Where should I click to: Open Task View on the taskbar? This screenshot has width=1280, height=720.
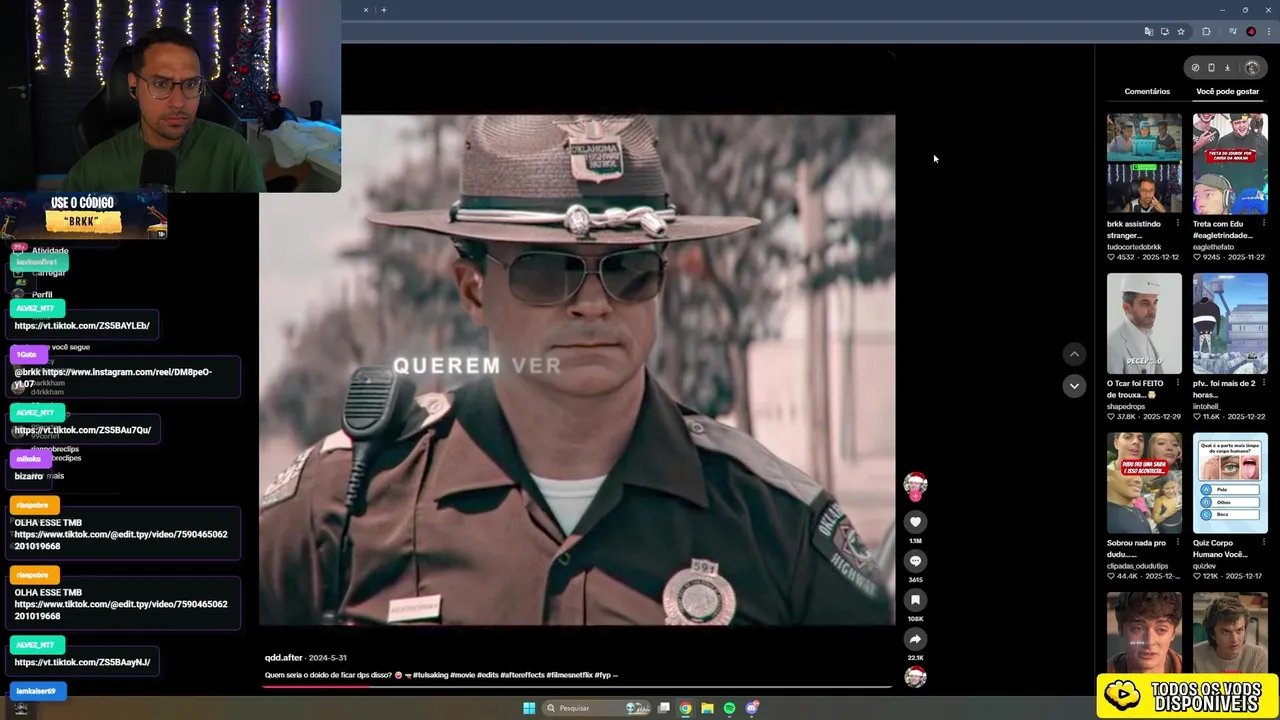[663, 708]
